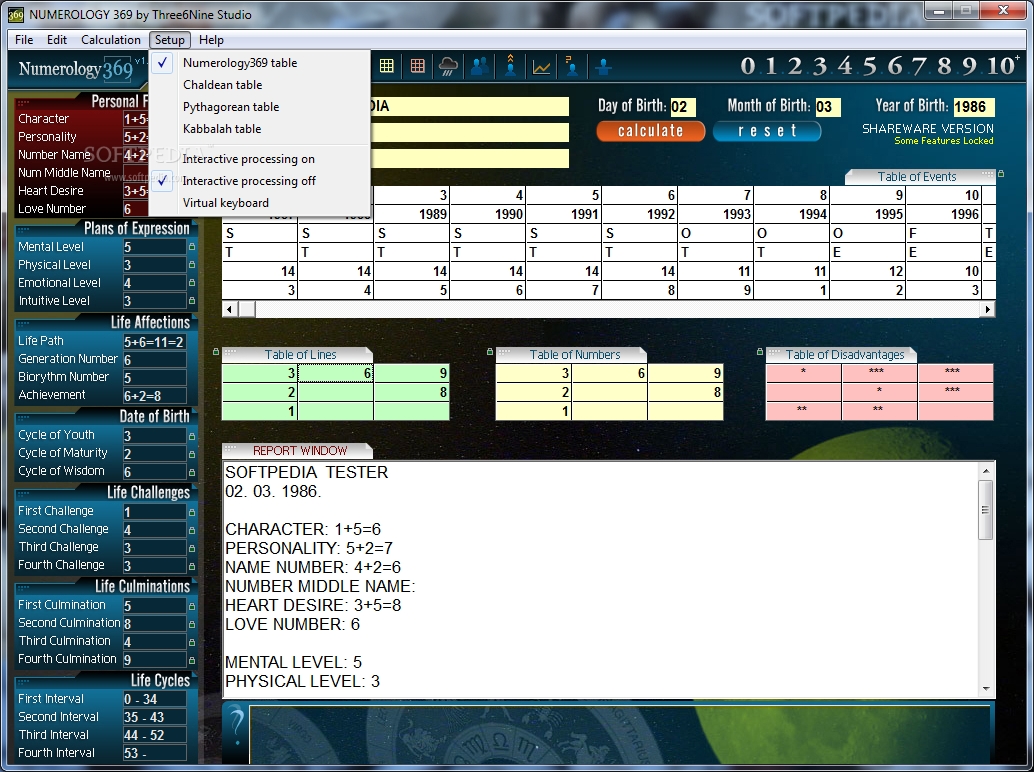The width and height of the screenshot is (1034, 772).
Task: Open the File menu
Action: click(24, 40)
